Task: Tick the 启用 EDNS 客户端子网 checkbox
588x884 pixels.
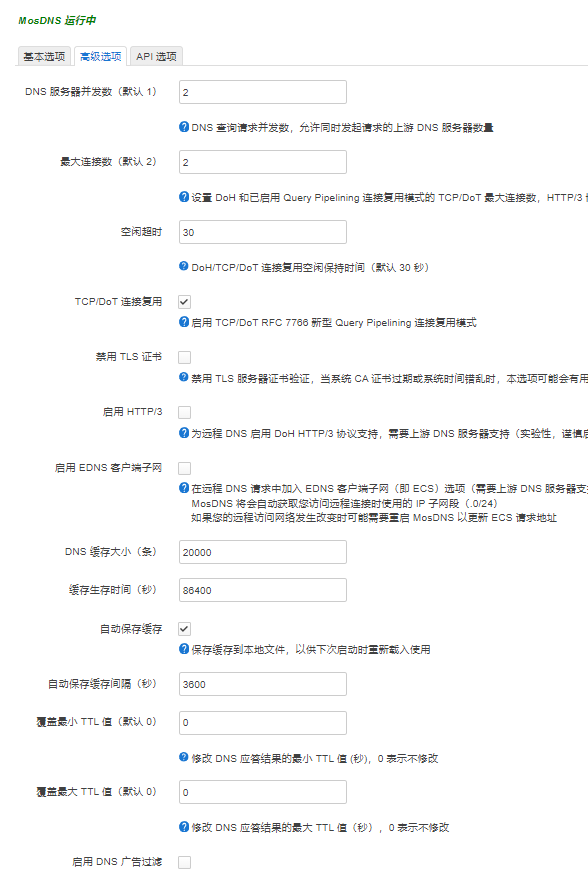Action: pos(184,468)
